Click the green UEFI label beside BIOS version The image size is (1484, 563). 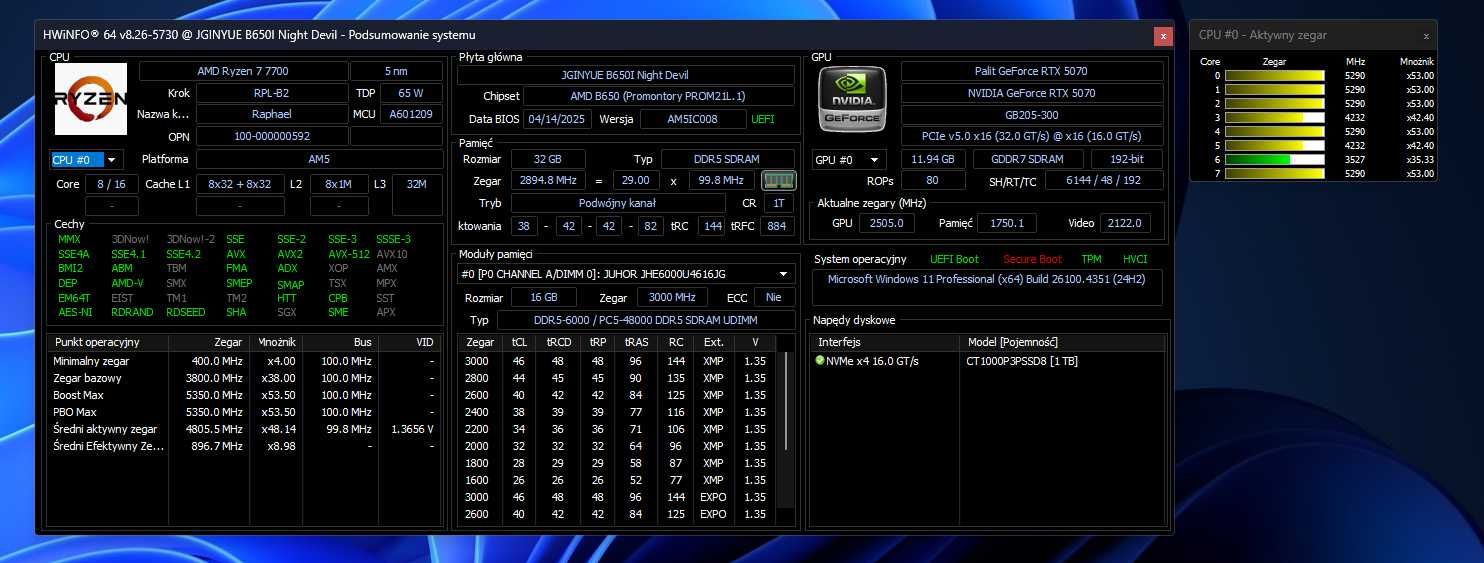[763, 118]
